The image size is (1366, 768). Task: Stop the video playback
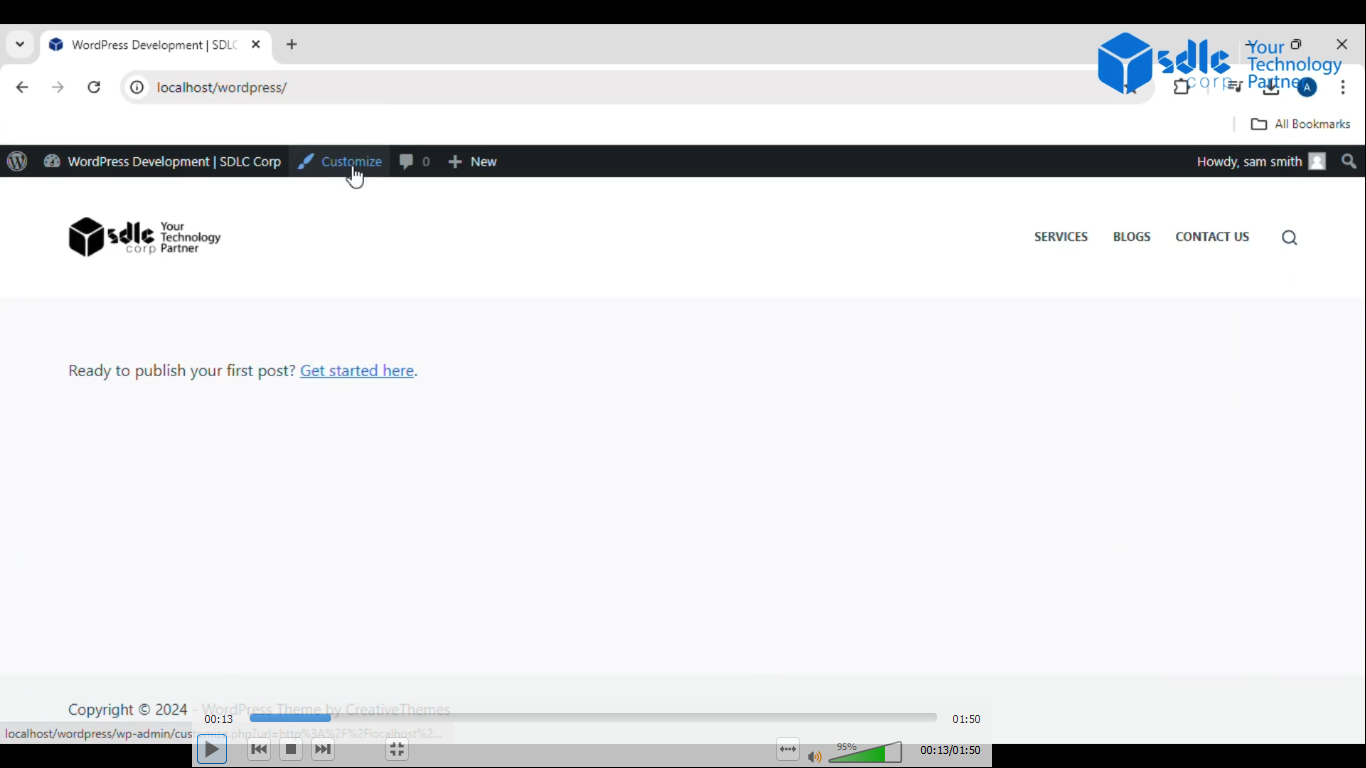click(x=291, y=749)
